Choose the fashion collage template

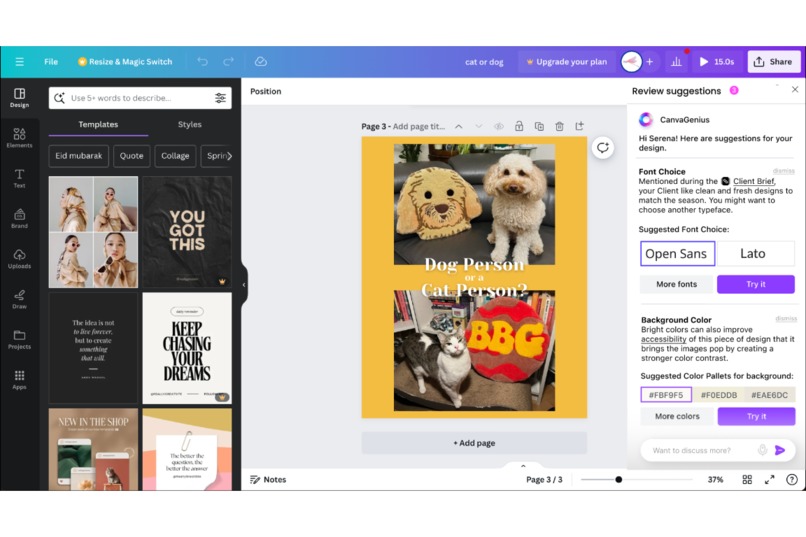tap(93, 232)
